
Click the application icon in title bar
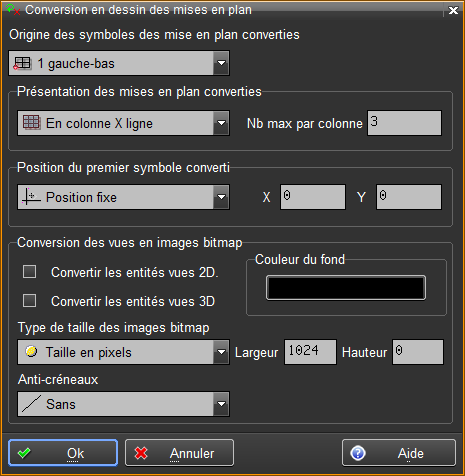pos(13,10)
